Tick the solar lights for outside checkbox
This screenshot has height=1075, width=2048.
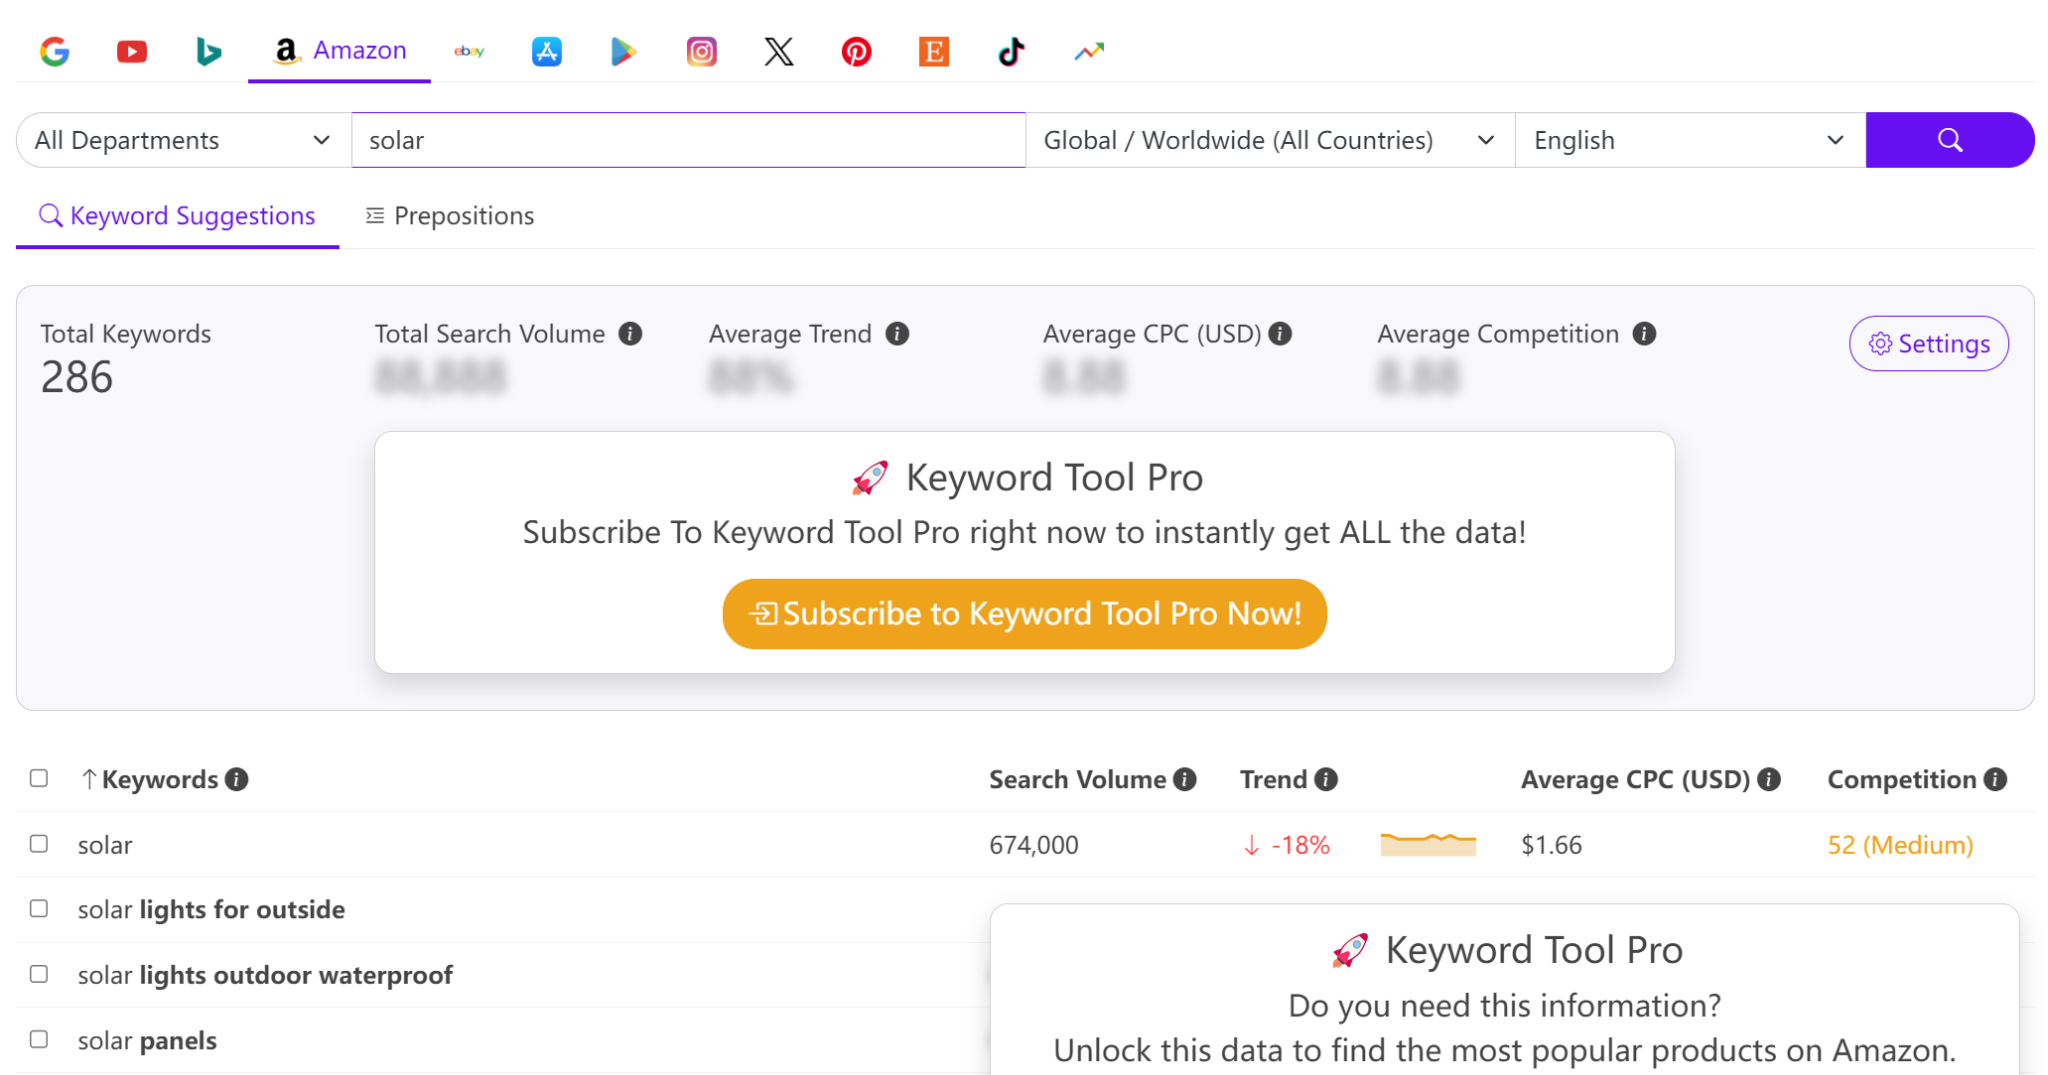(x=39, y=908)
